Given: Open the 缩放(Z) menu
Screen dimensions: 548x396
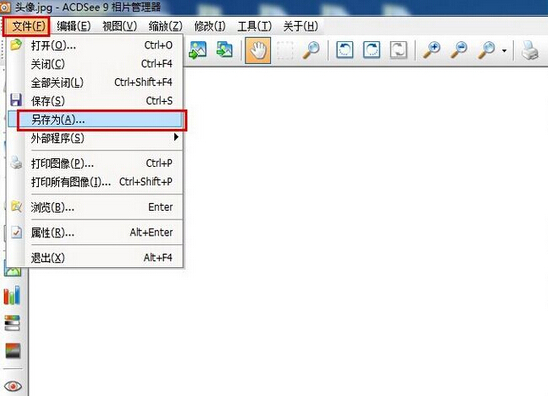Looking at the screenshot, I should [165, 26].
